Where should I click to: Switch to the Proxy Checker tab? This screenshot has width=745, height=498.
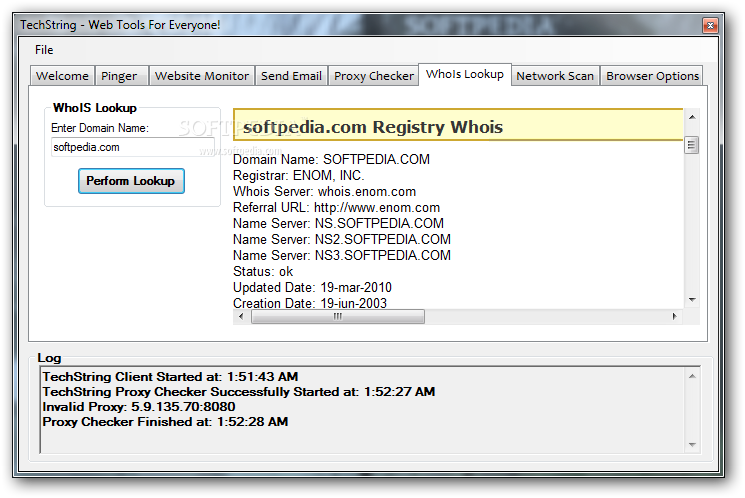(373, 76)
